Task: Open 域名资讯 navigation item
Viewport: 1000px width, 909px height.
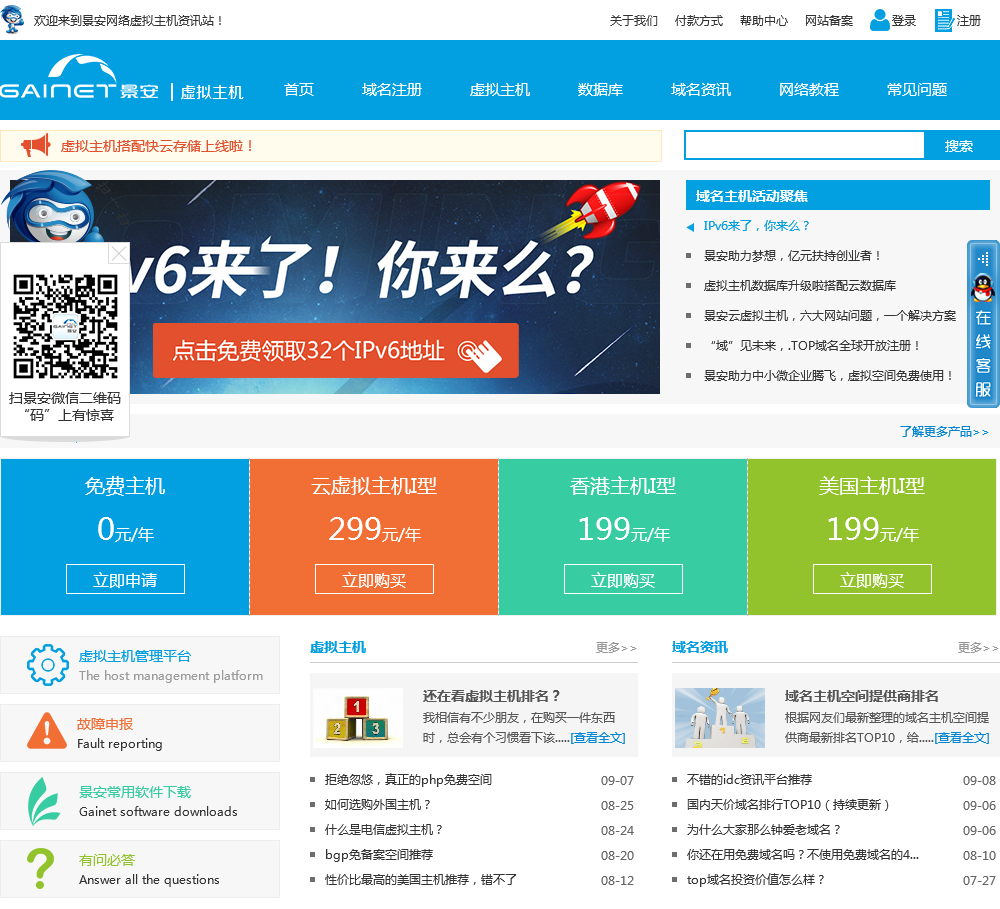Action: [x=701, y=89]
